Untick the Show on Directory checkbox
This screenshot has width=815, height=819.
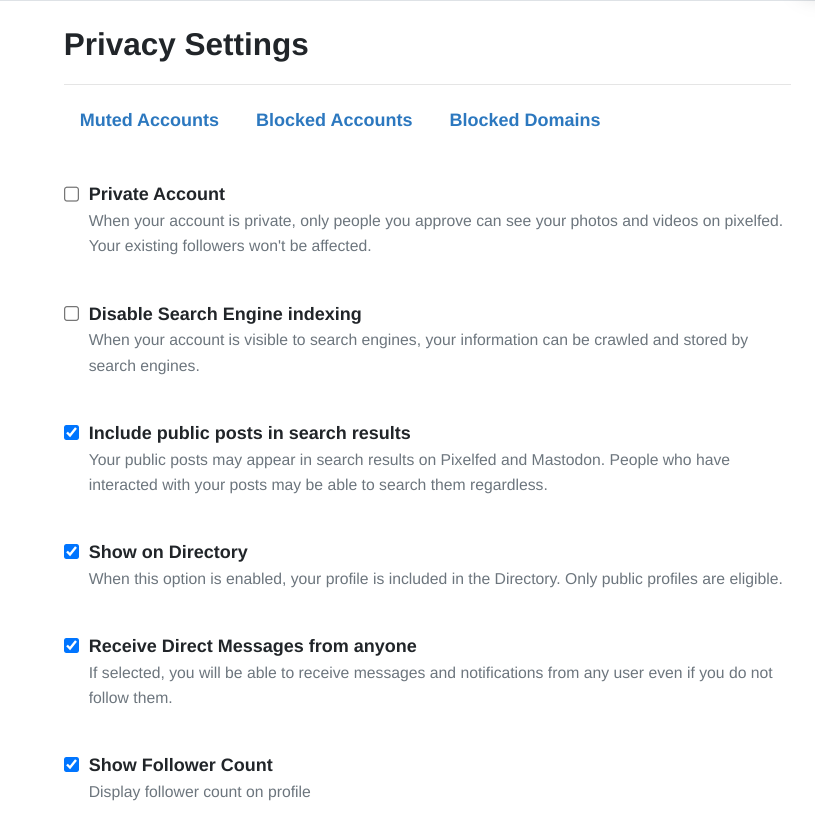[71, 552]
